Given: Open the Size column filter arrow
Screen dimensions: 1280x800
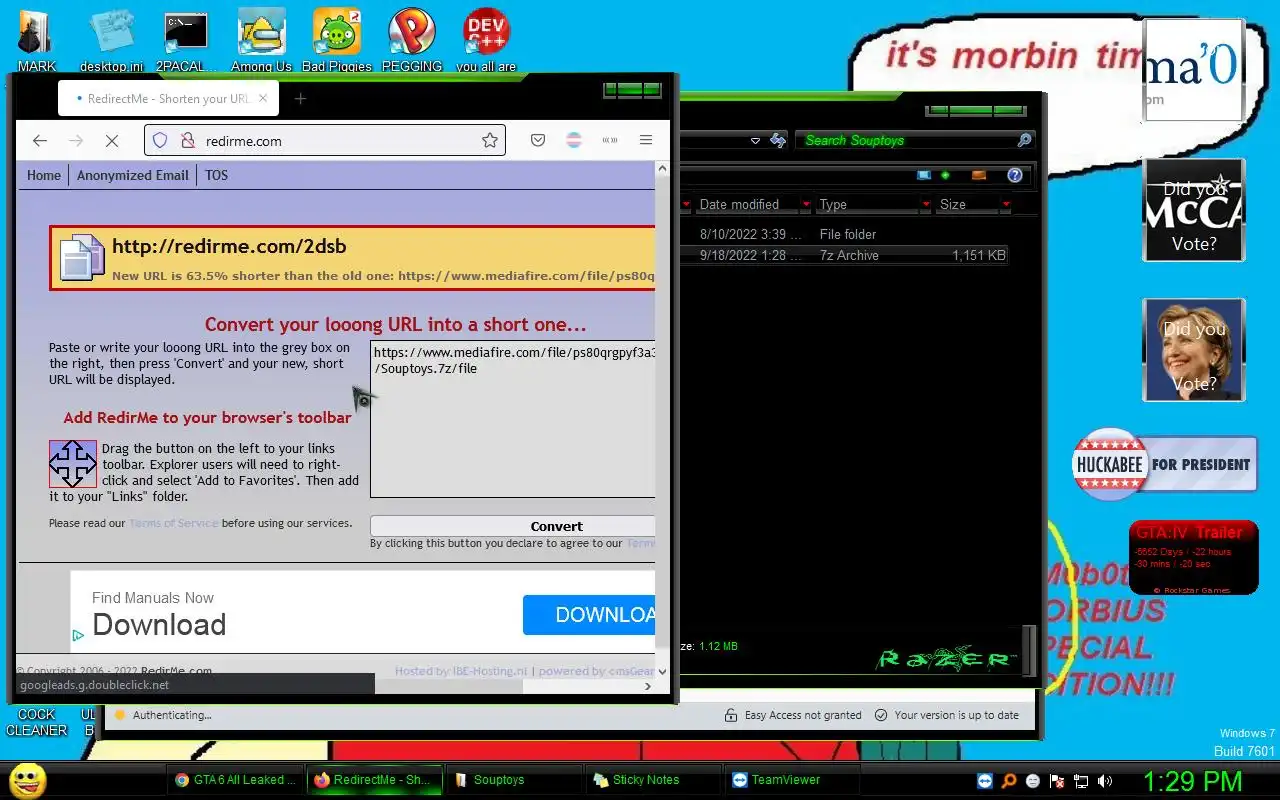Looking at the screenshot, I should tap(1005, 205).
